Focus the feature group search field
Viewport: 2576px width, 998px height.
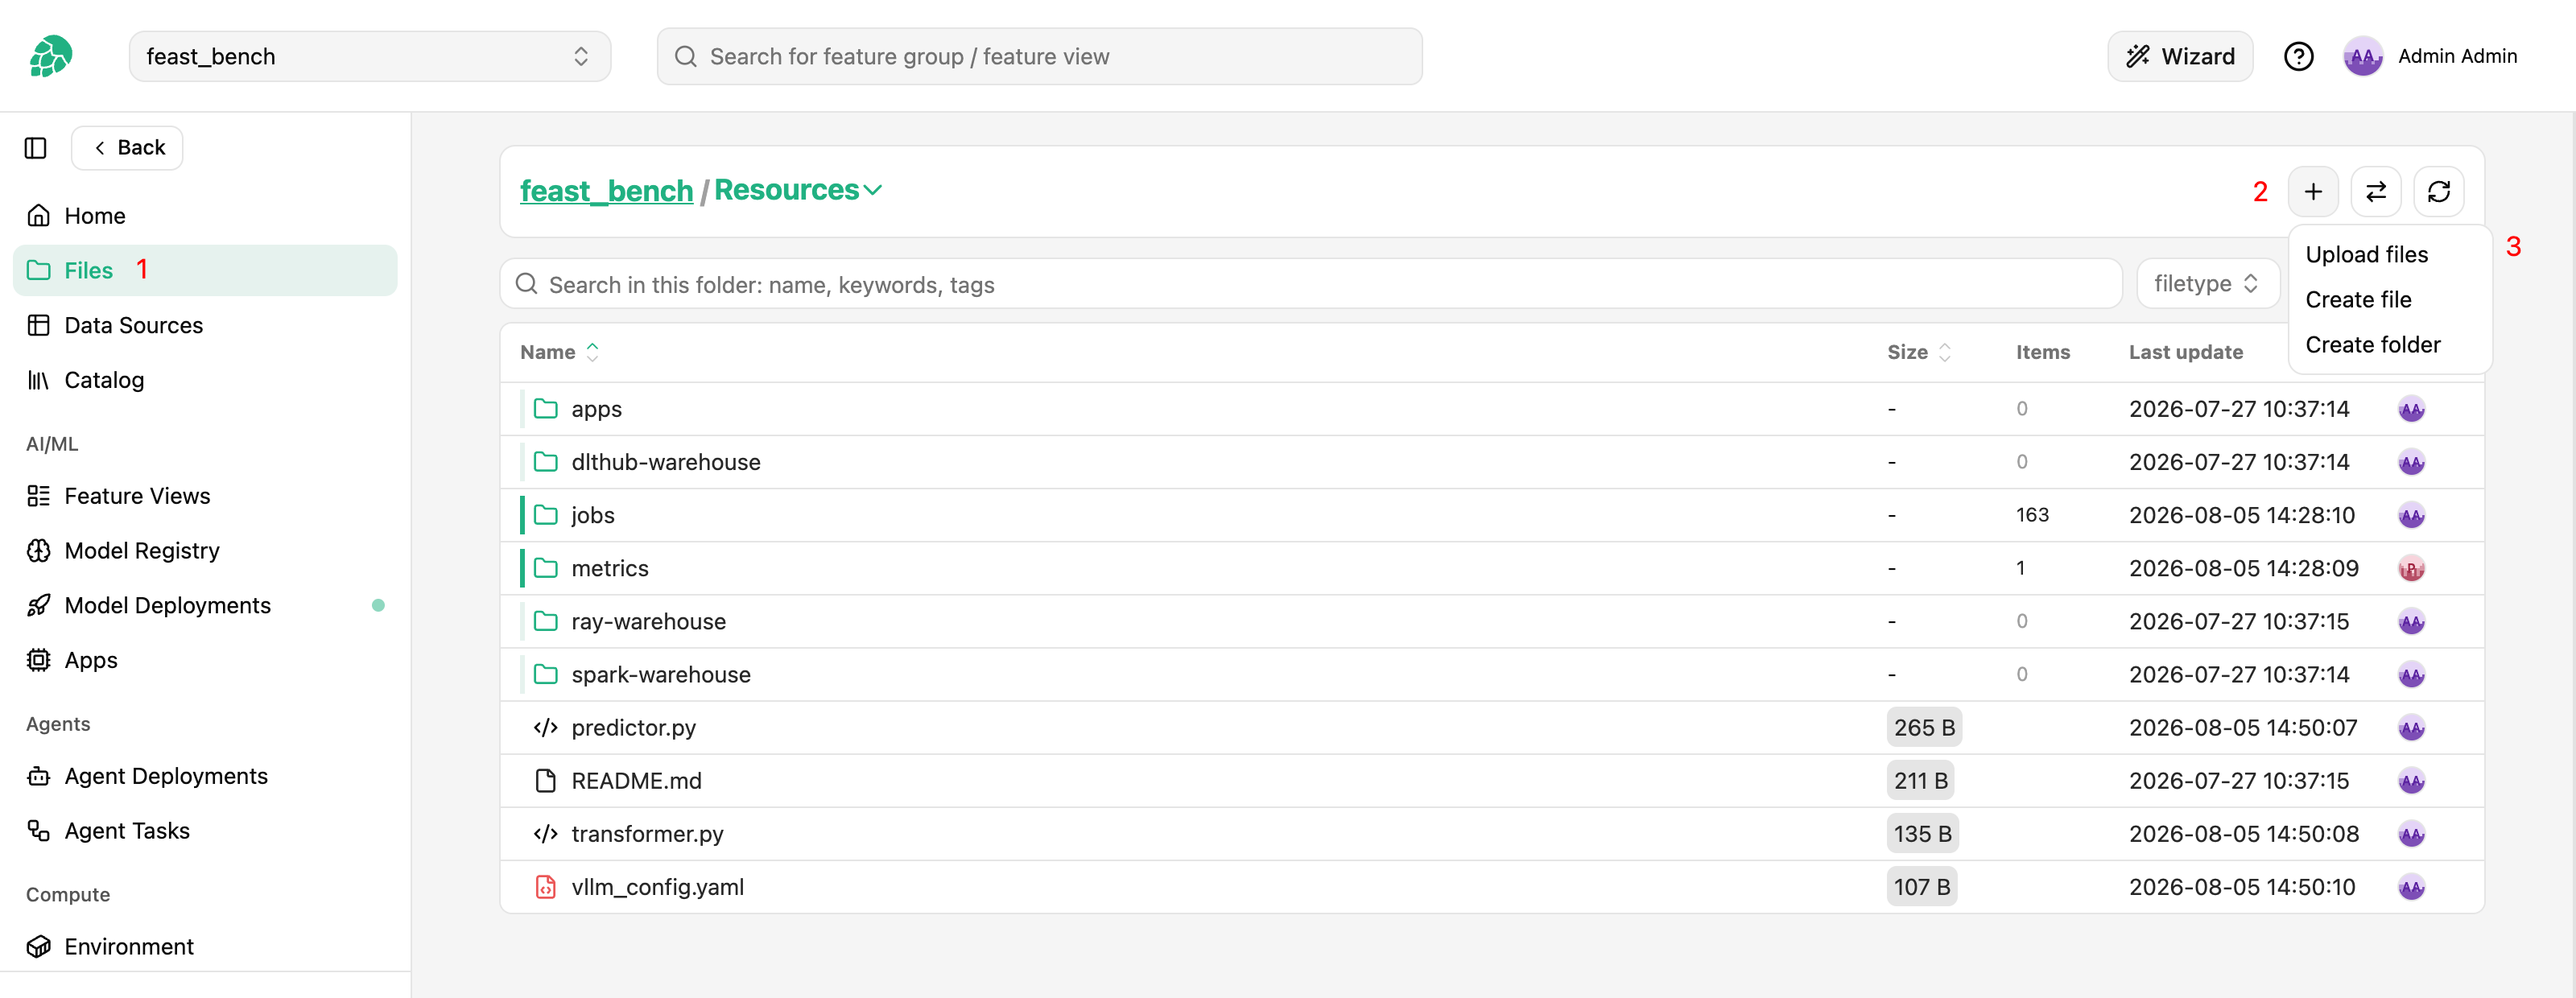1039,56
